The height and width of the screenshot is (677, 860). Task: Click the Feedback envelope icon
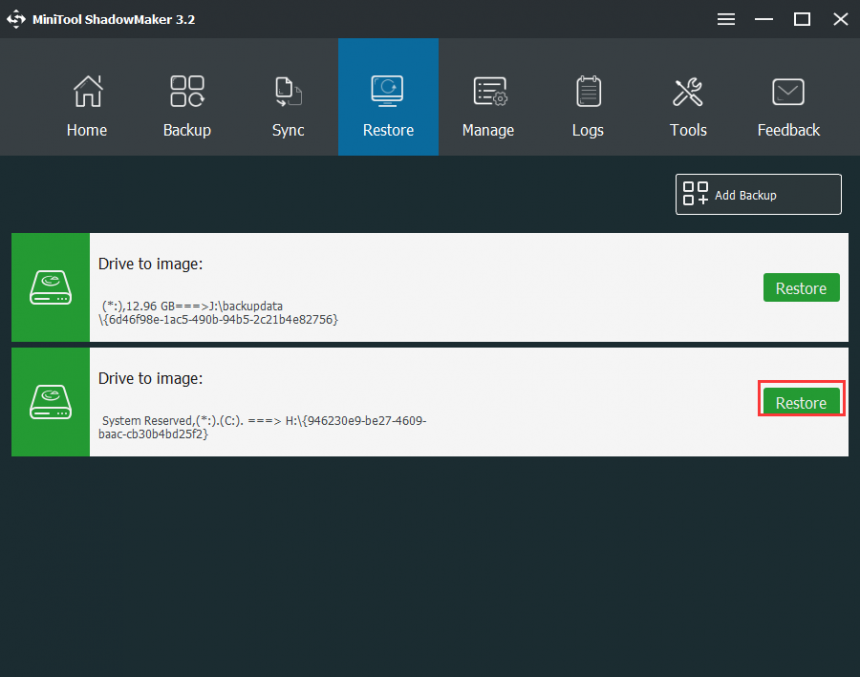[788, 92]
